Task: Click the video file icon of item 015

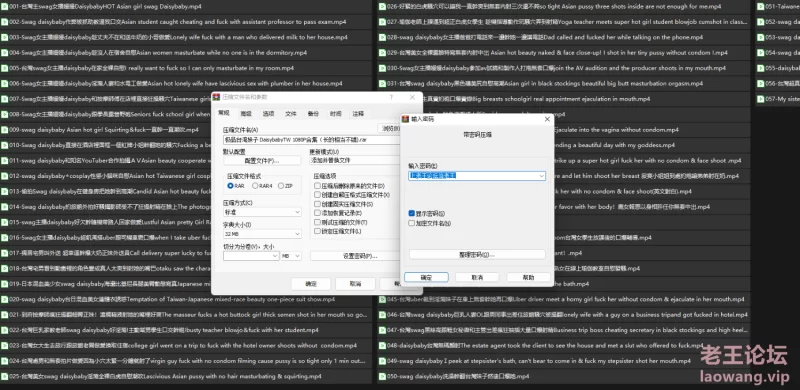Action: [5, 222]
